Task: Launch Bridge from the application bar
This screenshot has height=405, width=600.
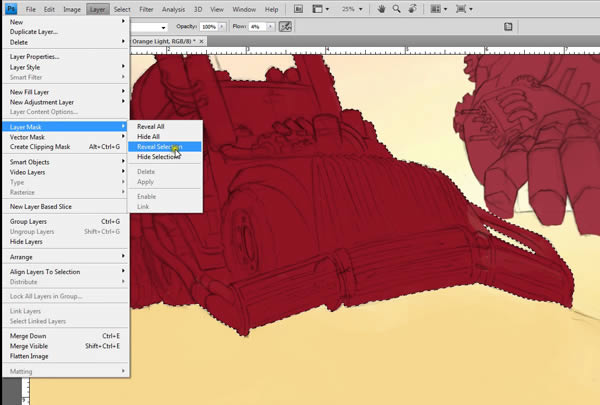Action: (x=298, y=9)
